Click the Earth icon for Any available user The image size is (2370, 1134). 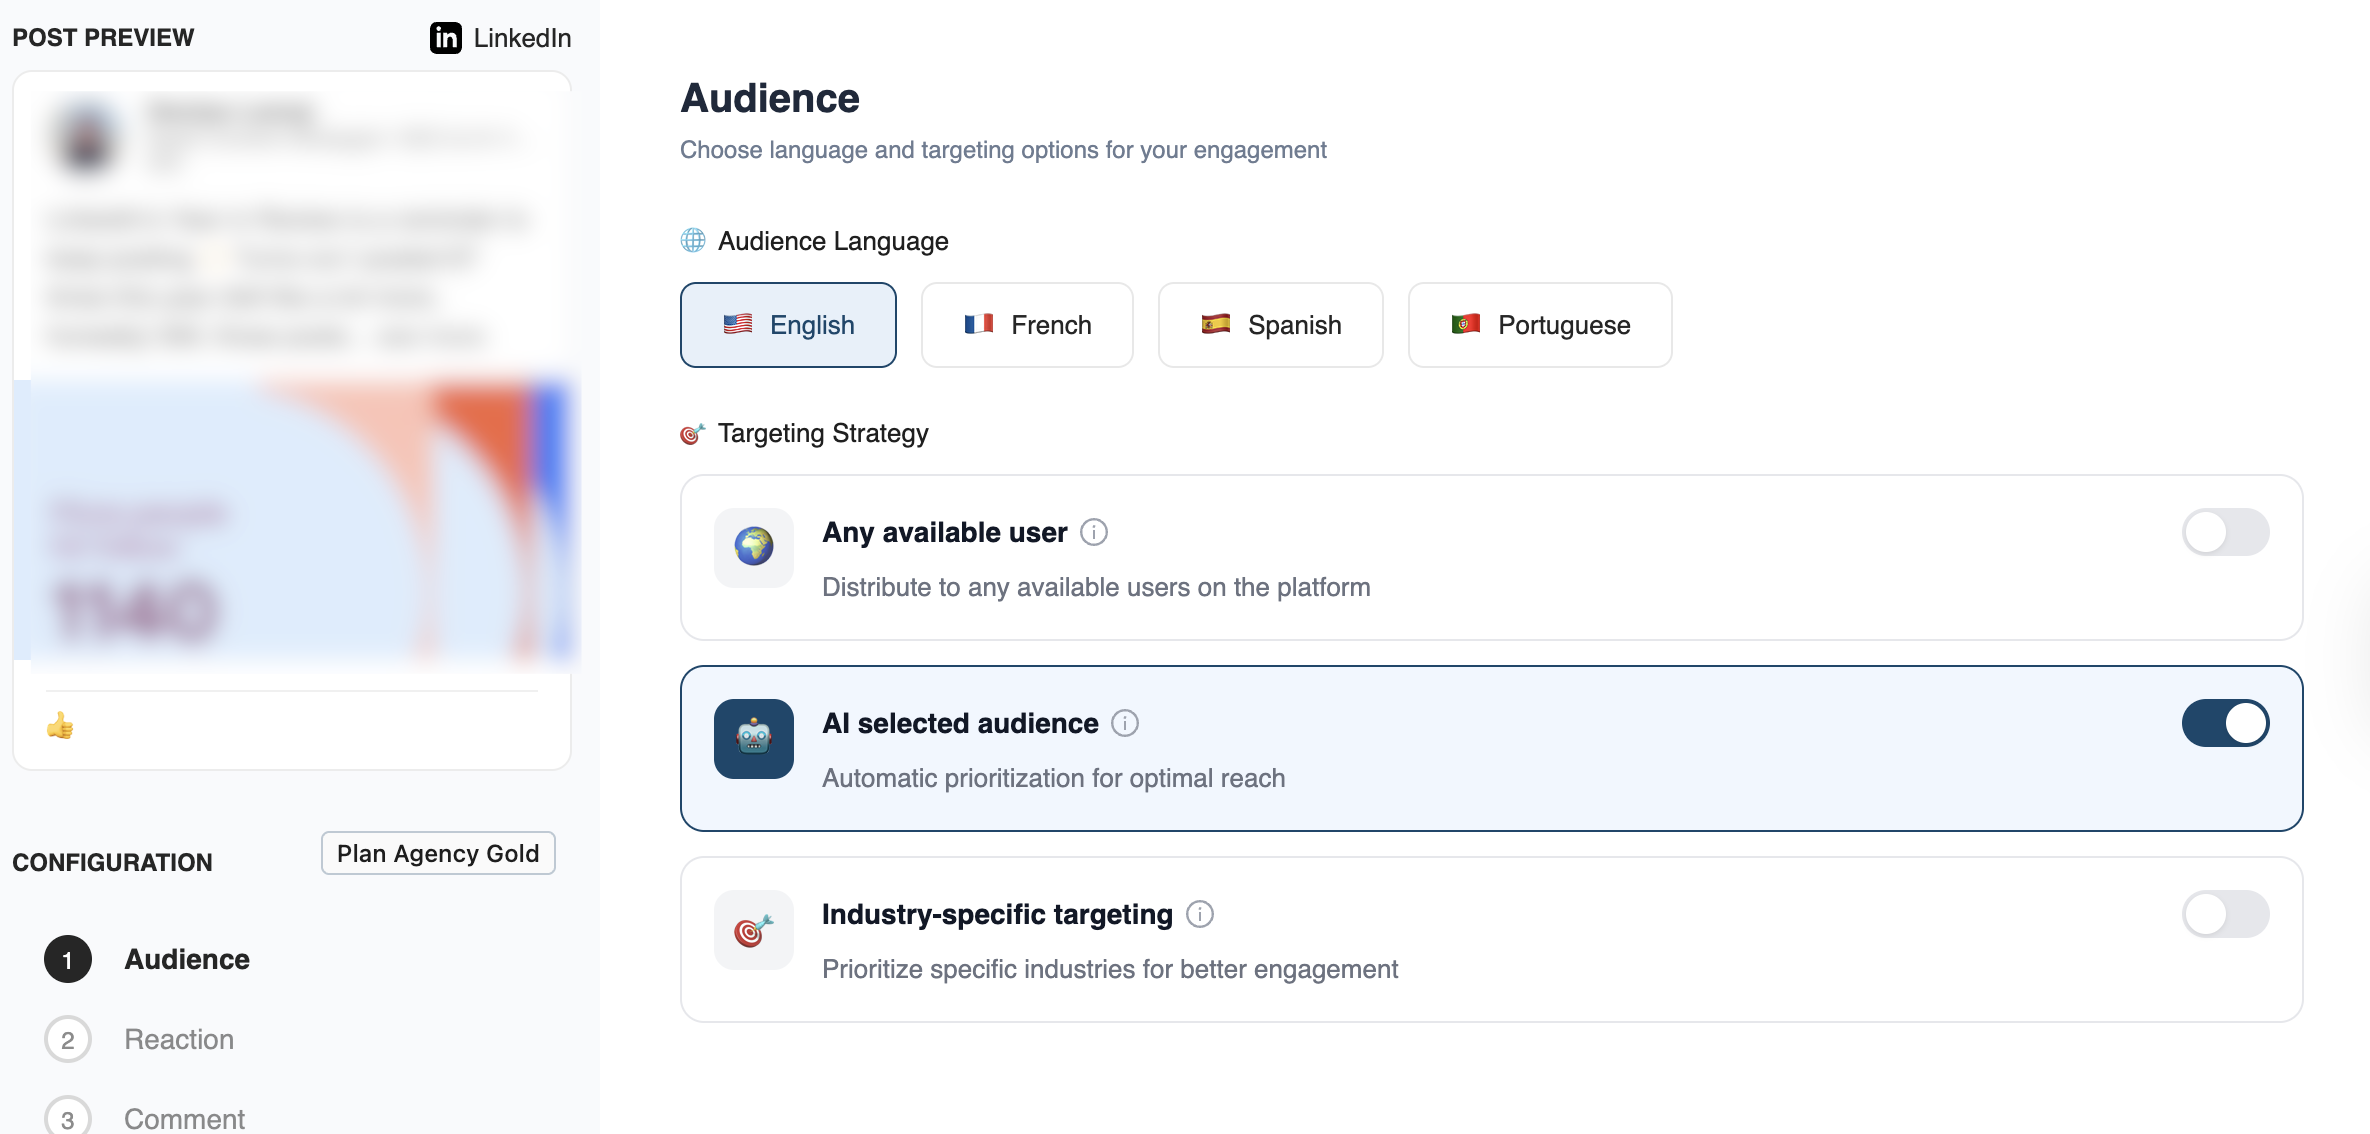pos(753,548)
